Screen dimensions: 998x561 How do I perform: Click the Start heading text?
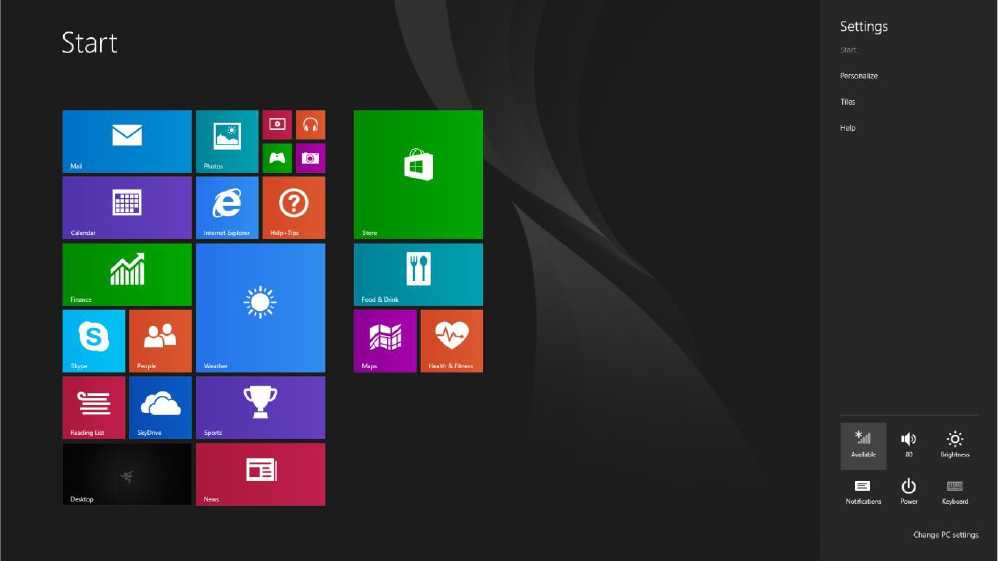point(89,43)
